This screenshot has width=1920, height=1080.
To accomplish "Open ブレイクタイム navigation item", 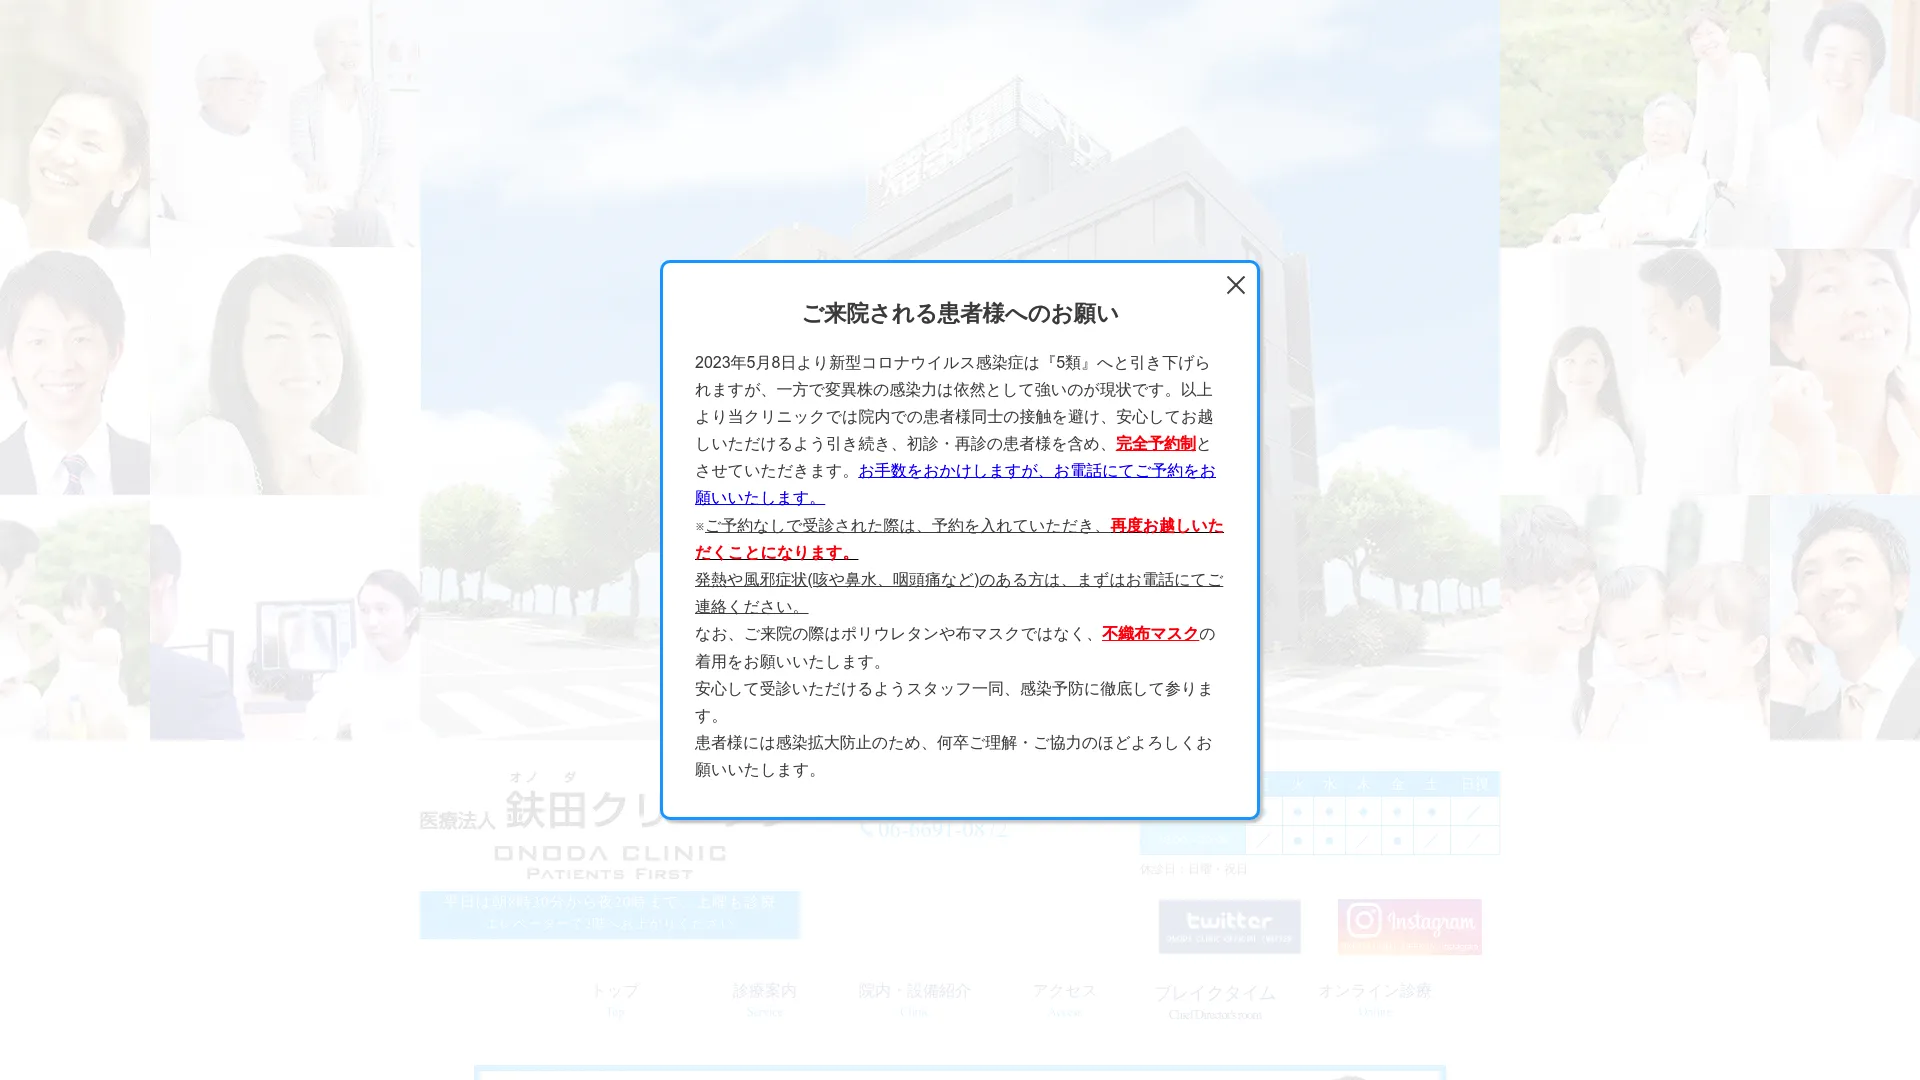I will click(1215, 1002).
